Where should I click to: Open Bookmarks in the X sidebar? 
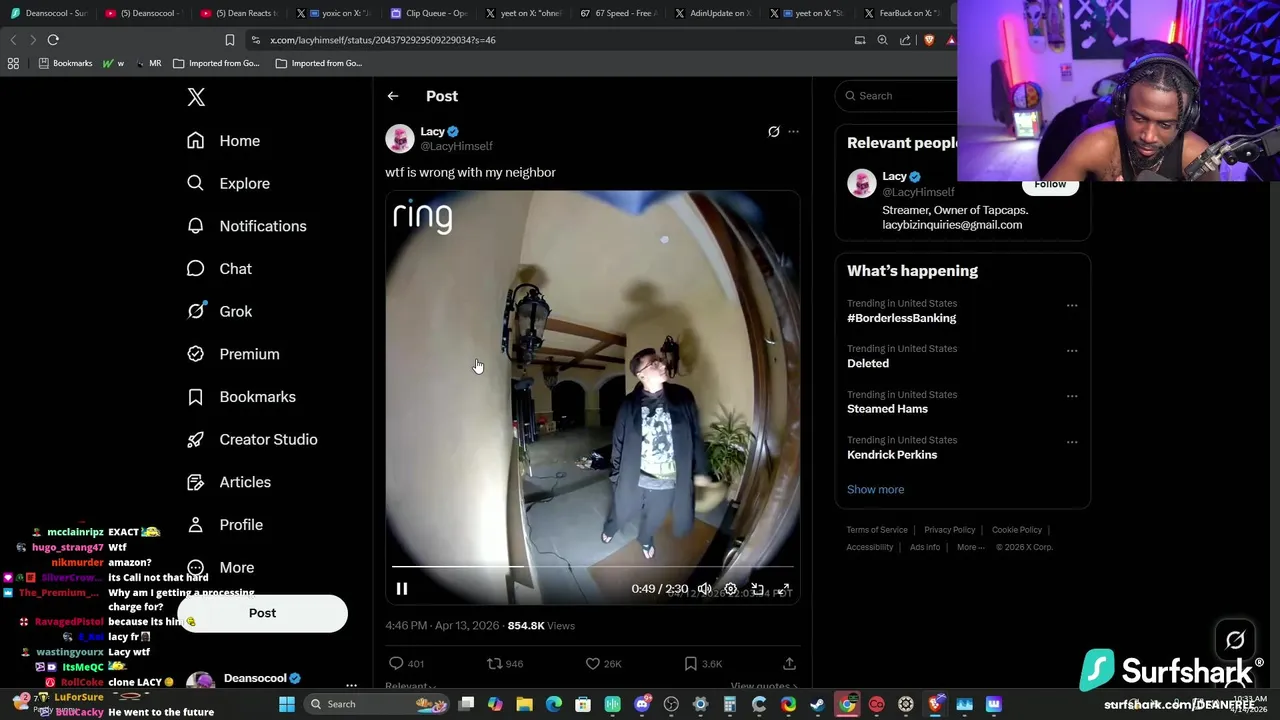tap(241, 397)
